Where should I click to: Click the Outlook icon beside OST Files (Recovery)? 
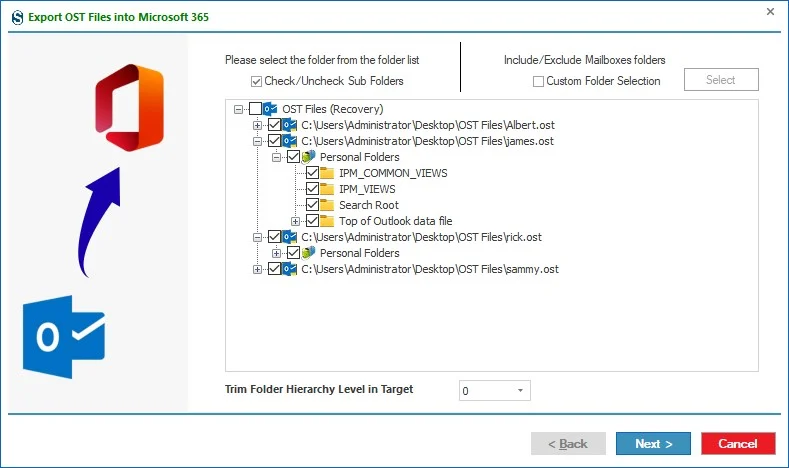[x=270, y=109]
